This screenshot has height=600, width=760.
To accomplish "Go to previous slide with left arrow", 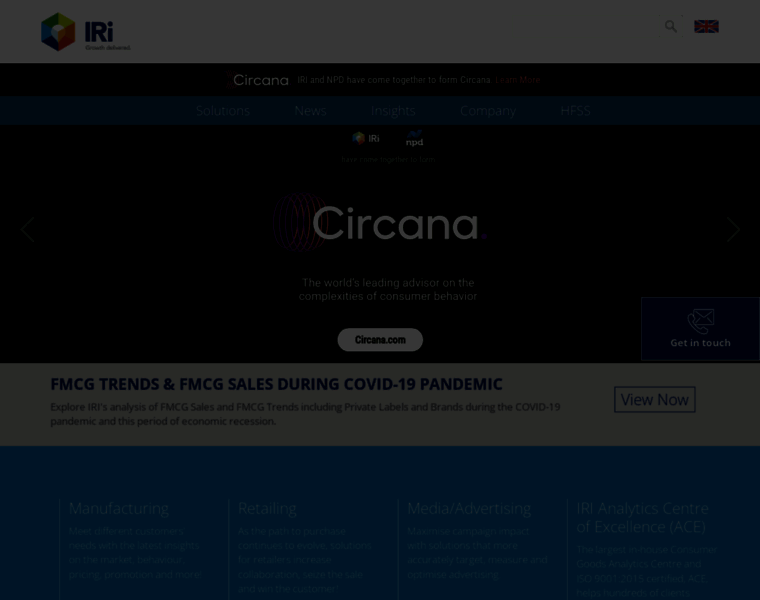I will pyautogui.click(x=28, y=229).
